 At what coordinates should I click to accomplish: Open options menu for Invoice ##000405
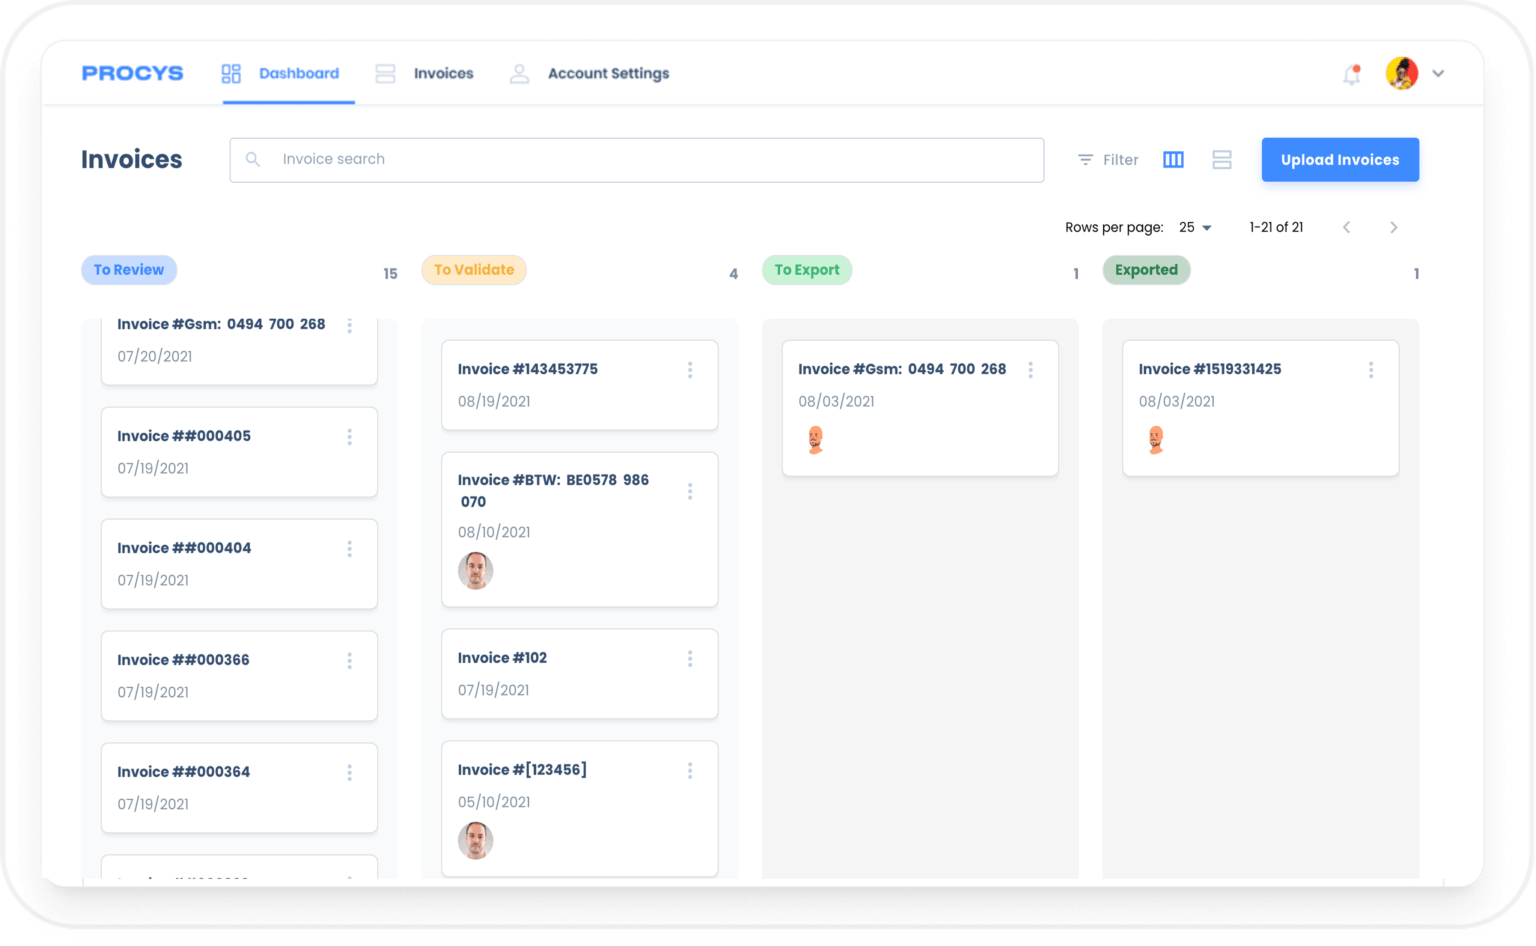349,437
